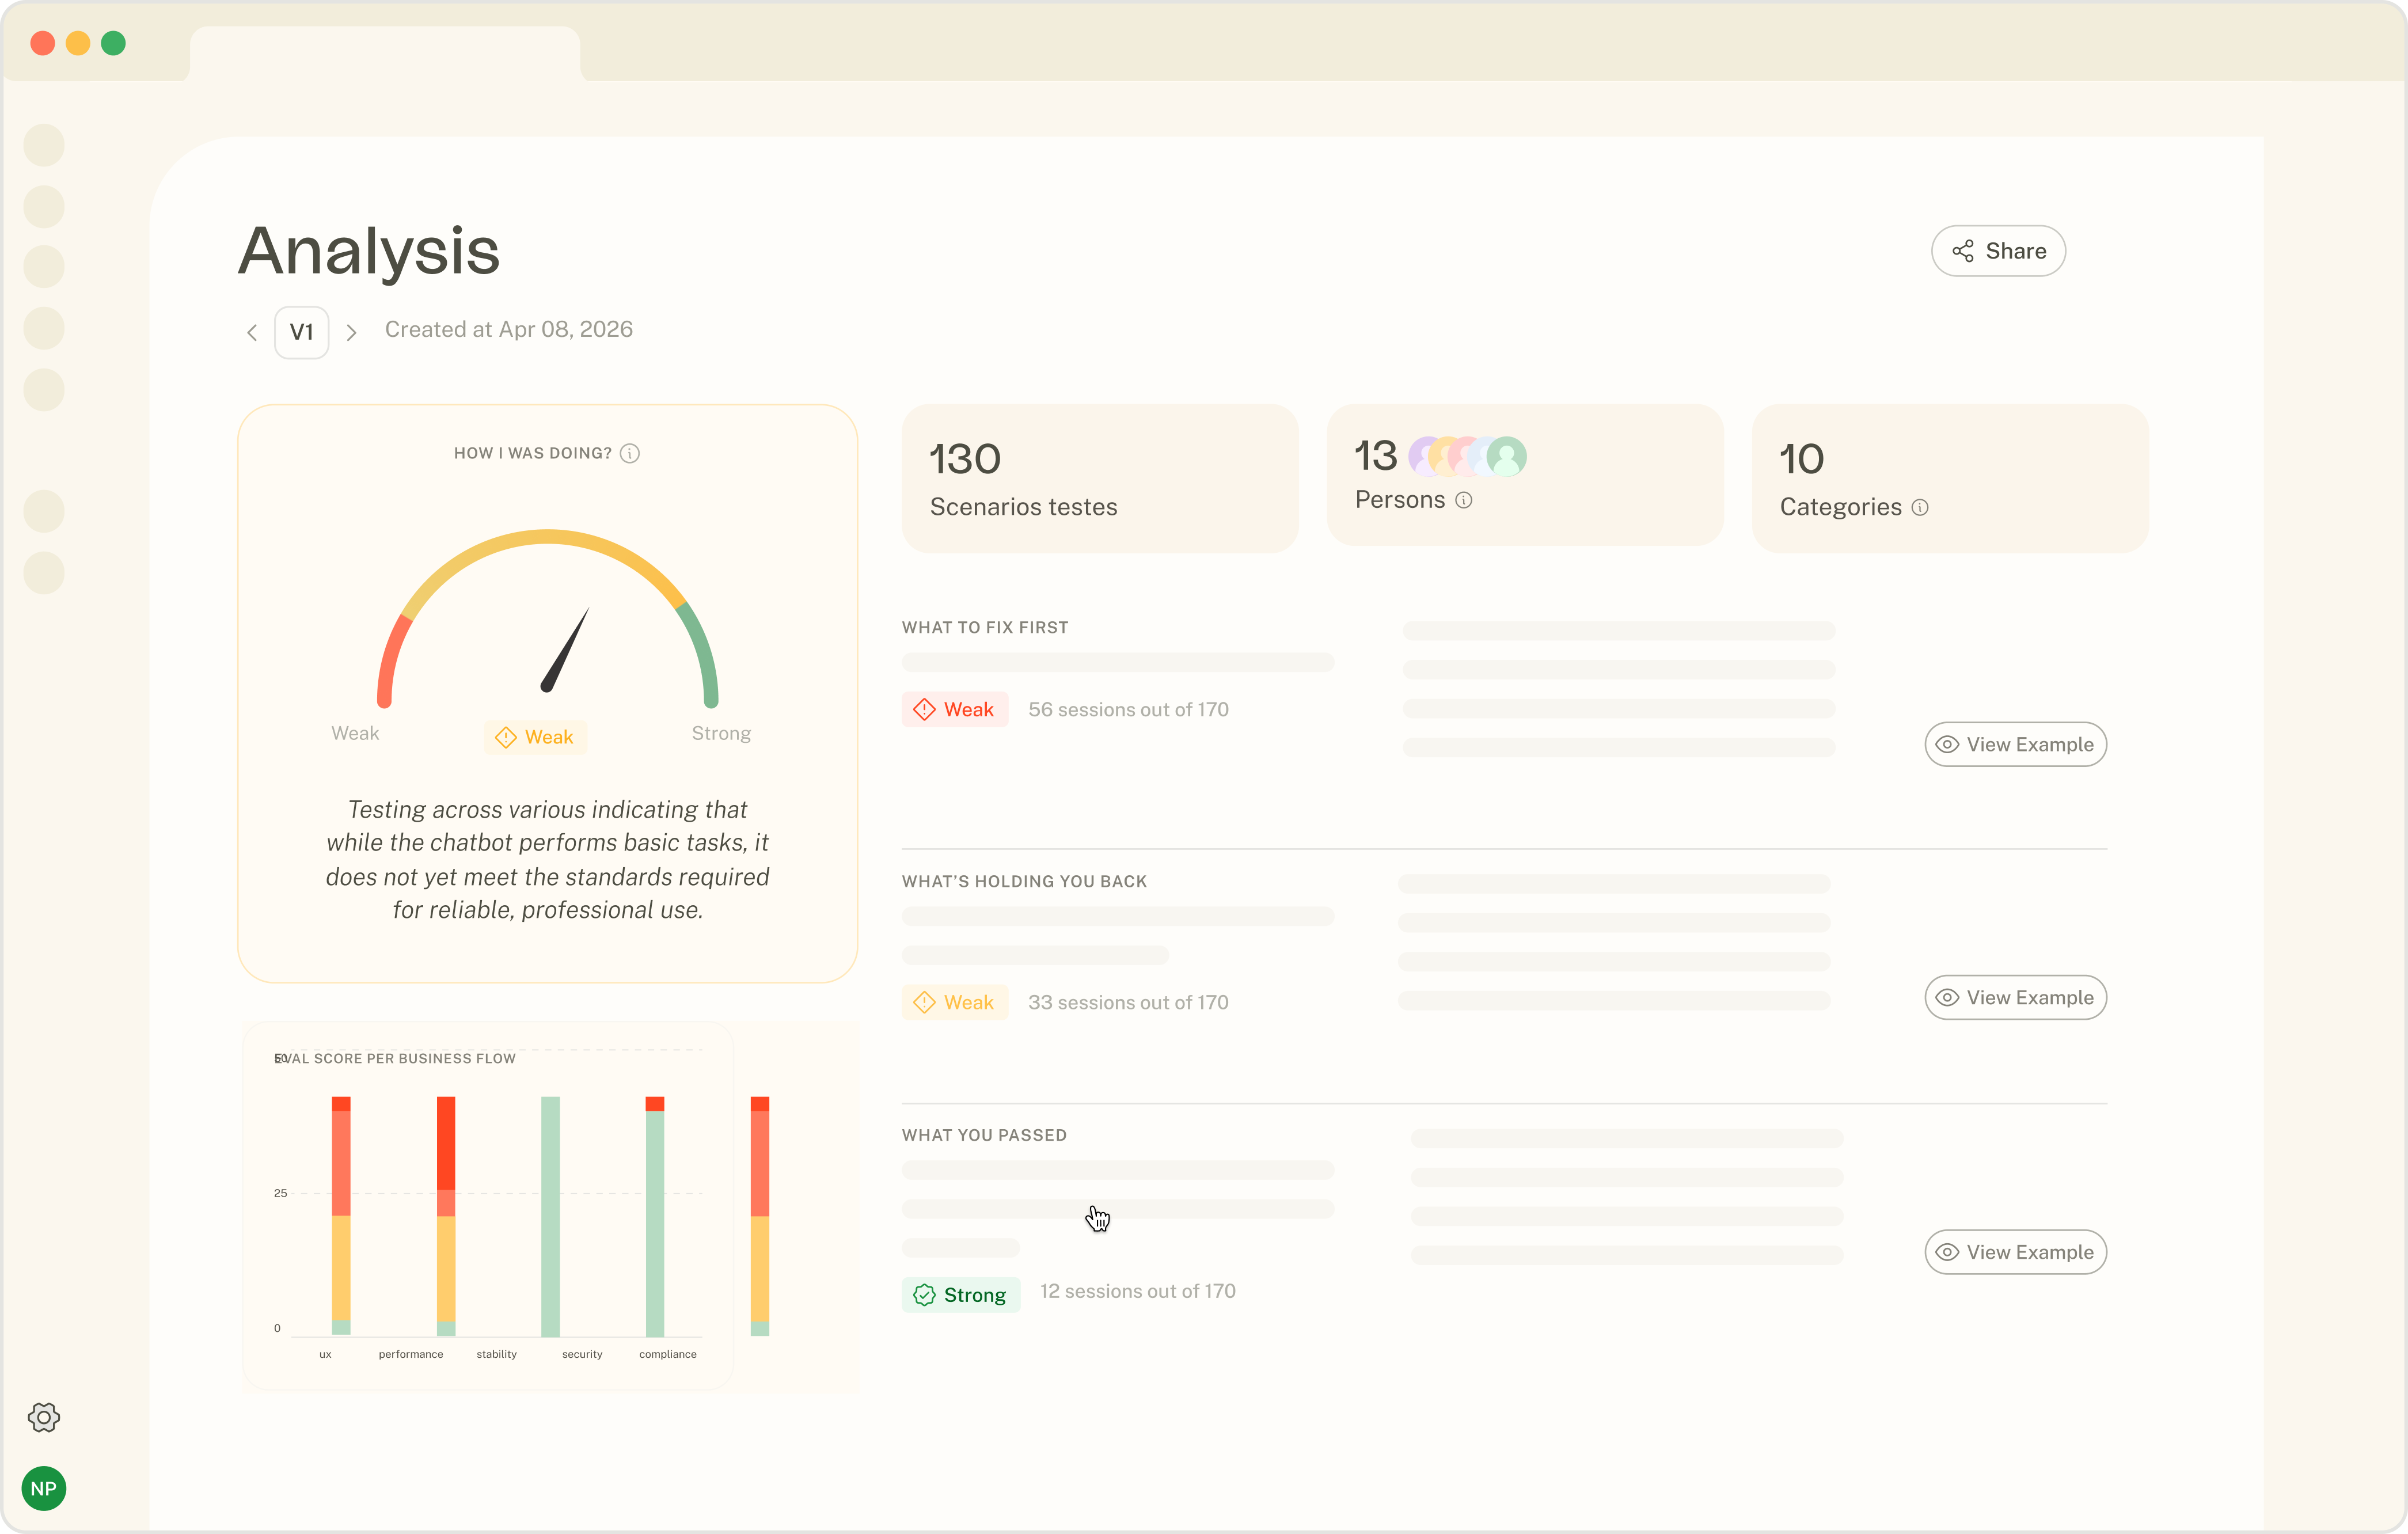Screen dimensions: 2408x1534
Task: Open the NP user avatar
Action: 44,1488
